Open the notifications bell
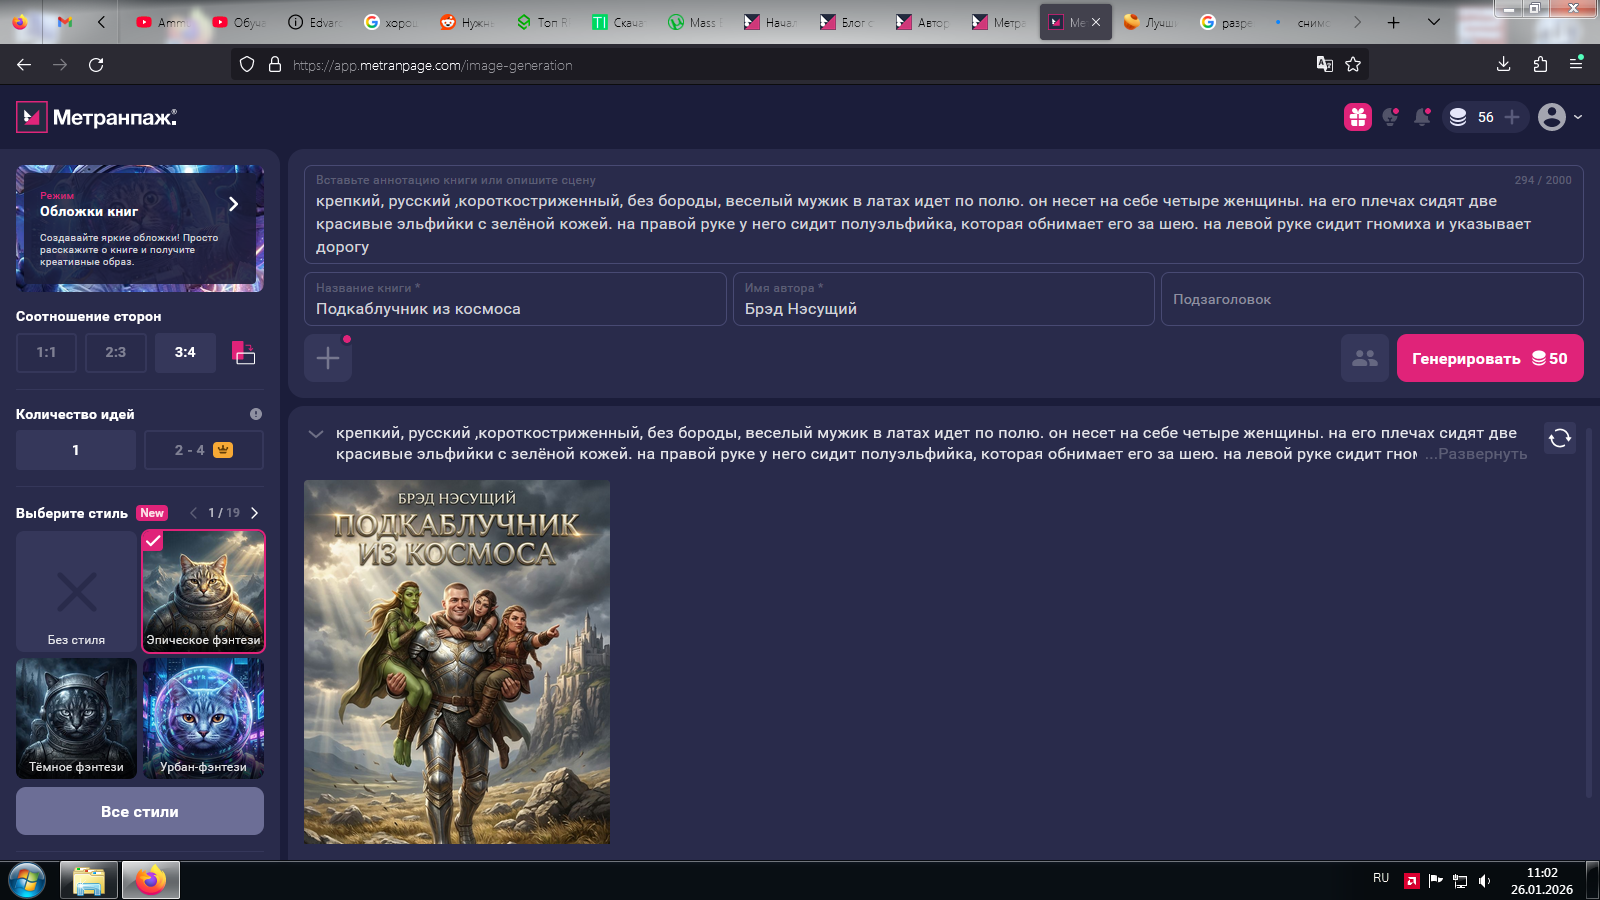This screenshot has width=1600, height=900. (1421, 117)
